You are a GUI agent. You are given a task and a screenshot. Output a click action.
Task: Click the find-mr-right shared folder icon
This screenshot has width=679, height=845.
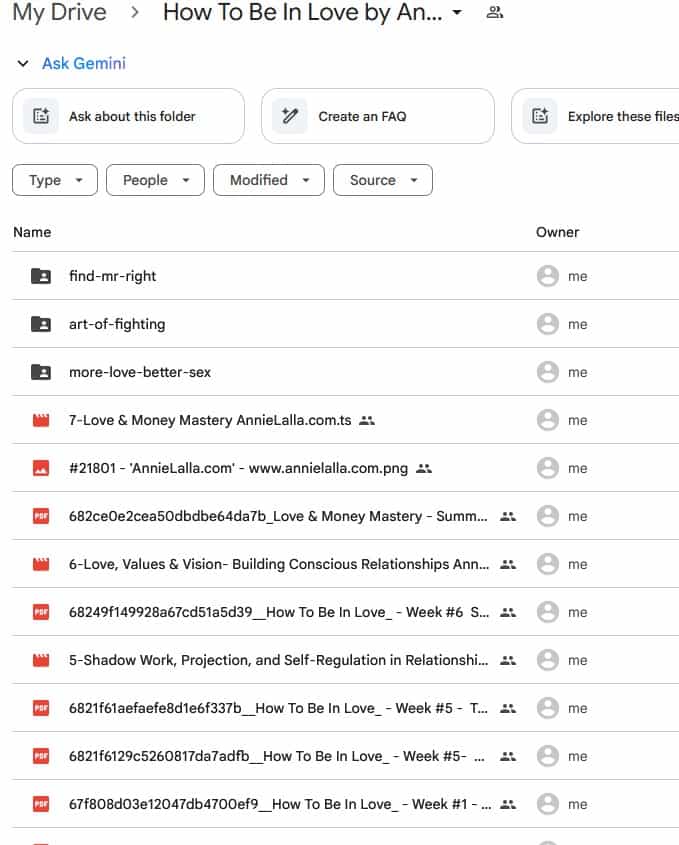pos(41,276)
